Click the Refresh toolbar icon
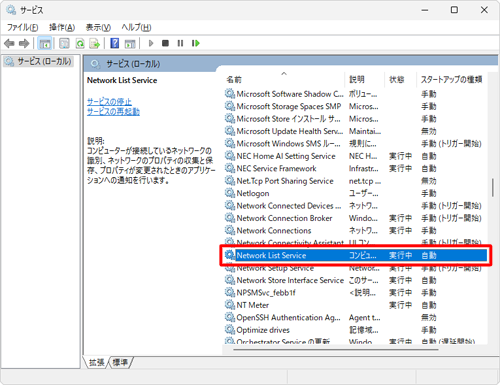Screen dimensions: 500x385 [x=80, y=43]
